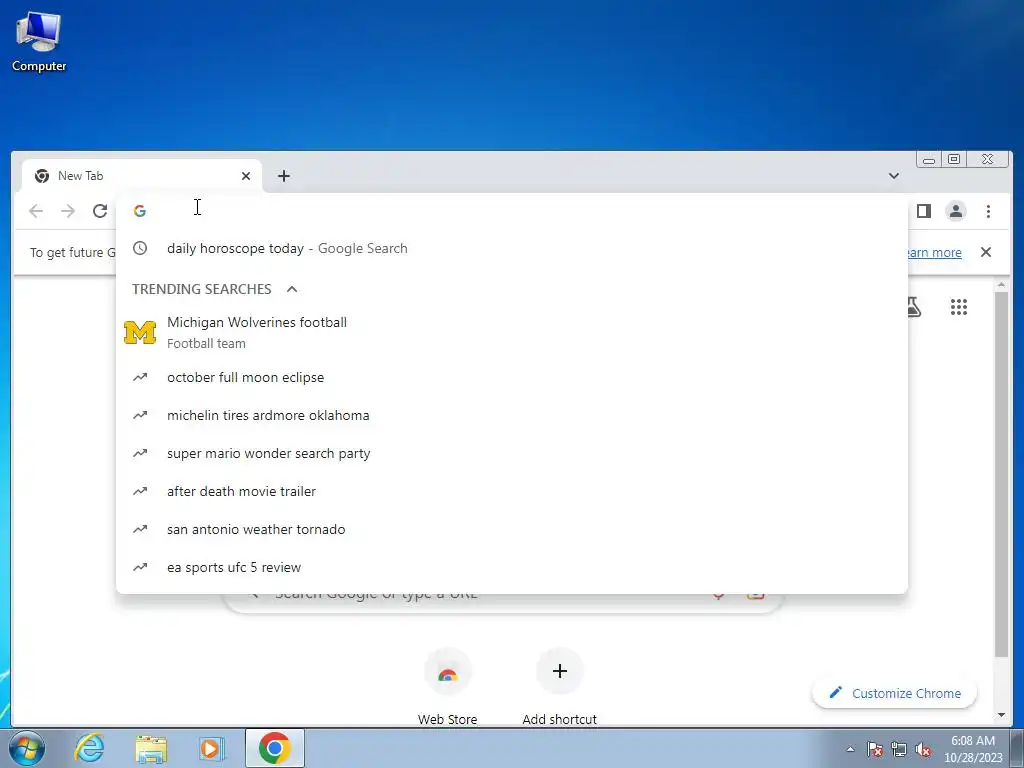
Task: Pick after death movie trailer suggestion
Action: click(511, 491)
